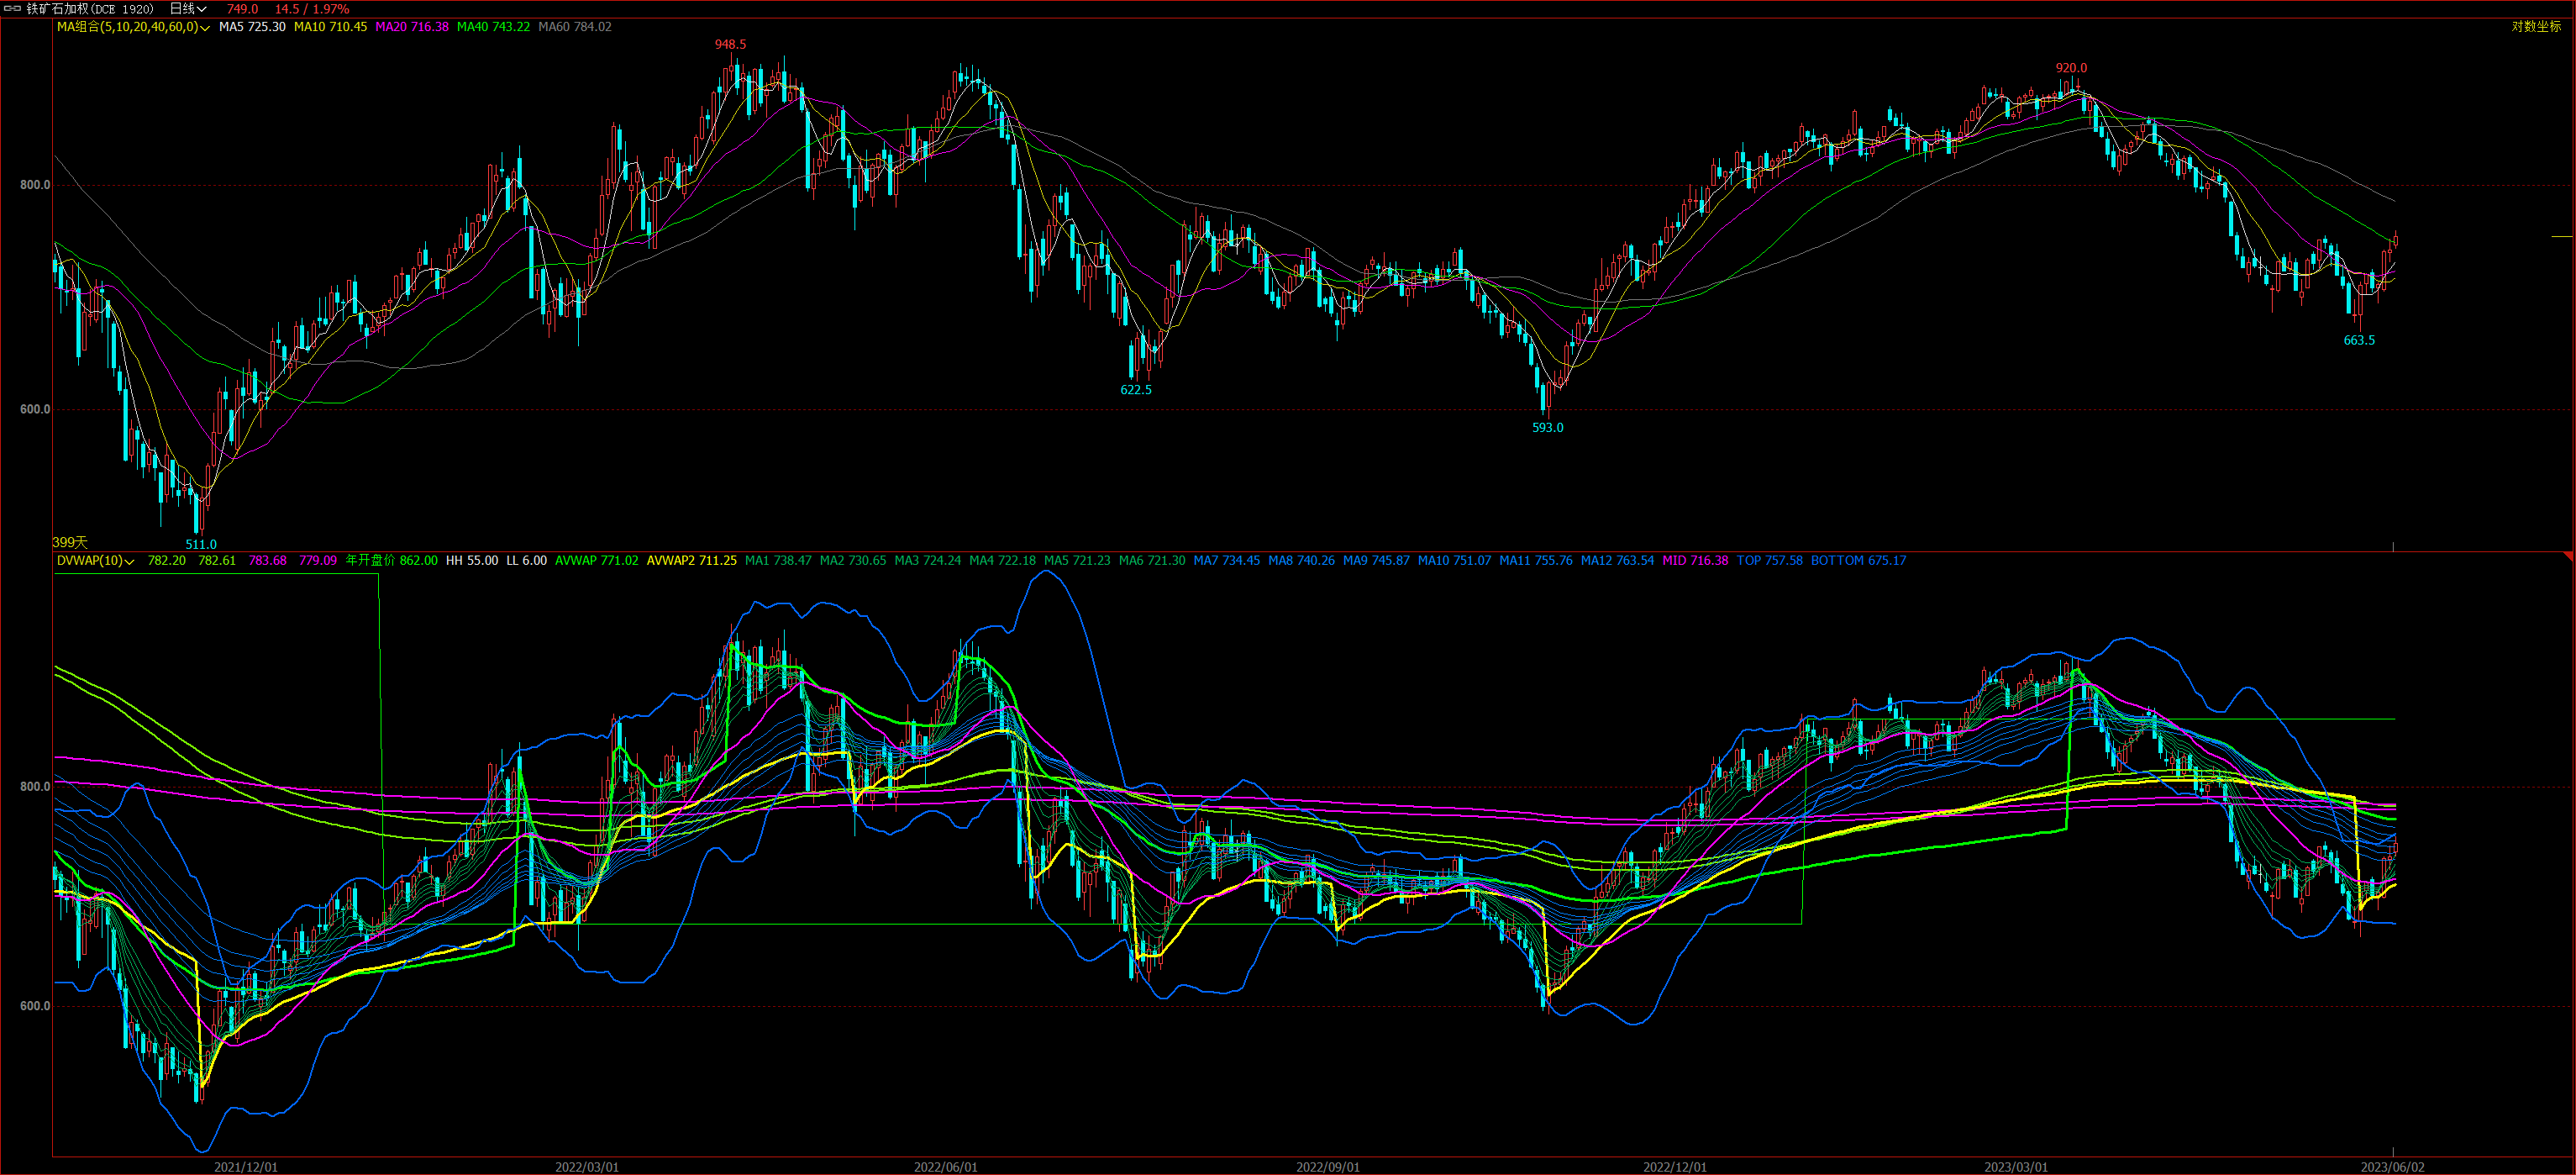2576x1175 pixels.
Task: Click the AVWAP2 711.25 yellow label
Action: pyautogui.click(x=691, y=561)
